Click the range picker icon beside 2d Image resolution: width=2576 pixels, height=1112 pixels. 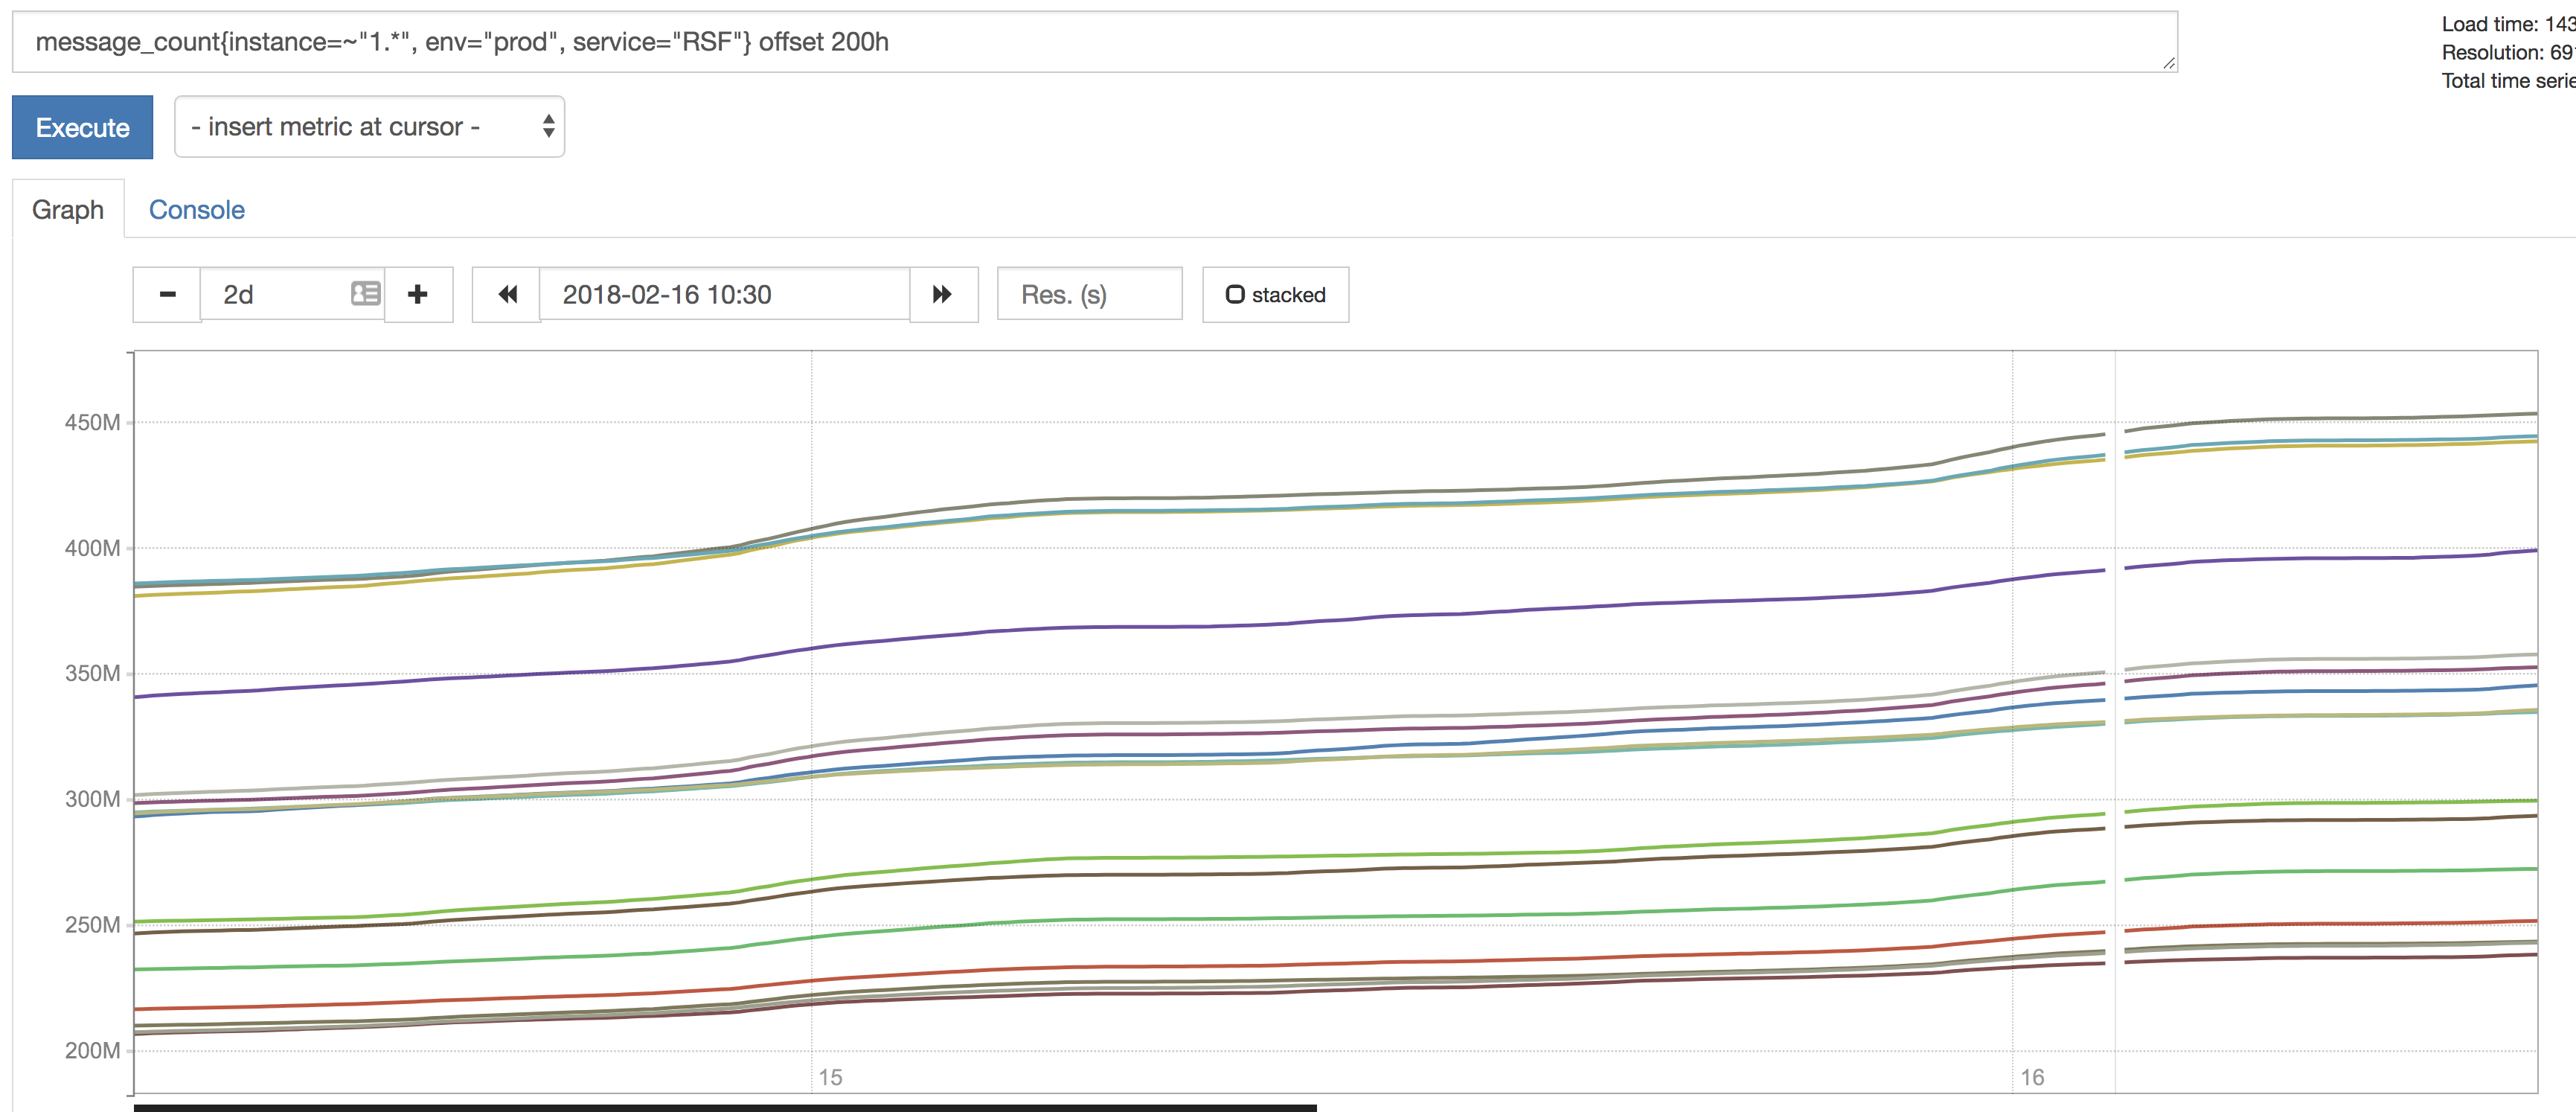366,294
